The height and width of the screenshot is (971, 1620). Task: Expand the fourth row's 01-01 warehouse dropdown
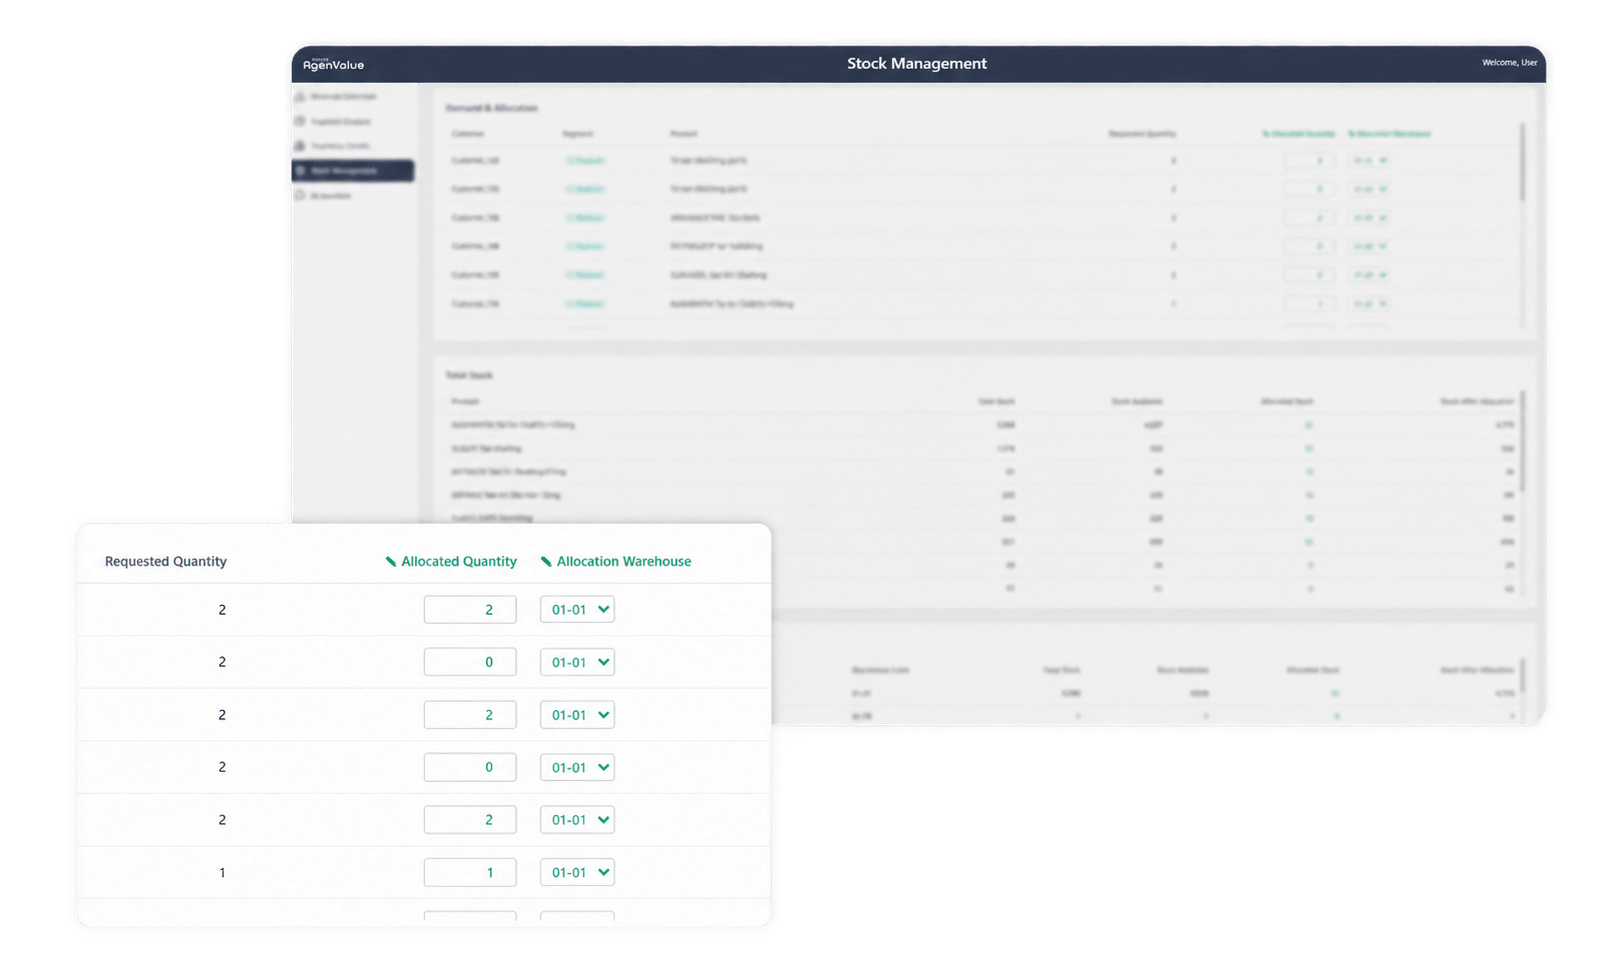577,767
